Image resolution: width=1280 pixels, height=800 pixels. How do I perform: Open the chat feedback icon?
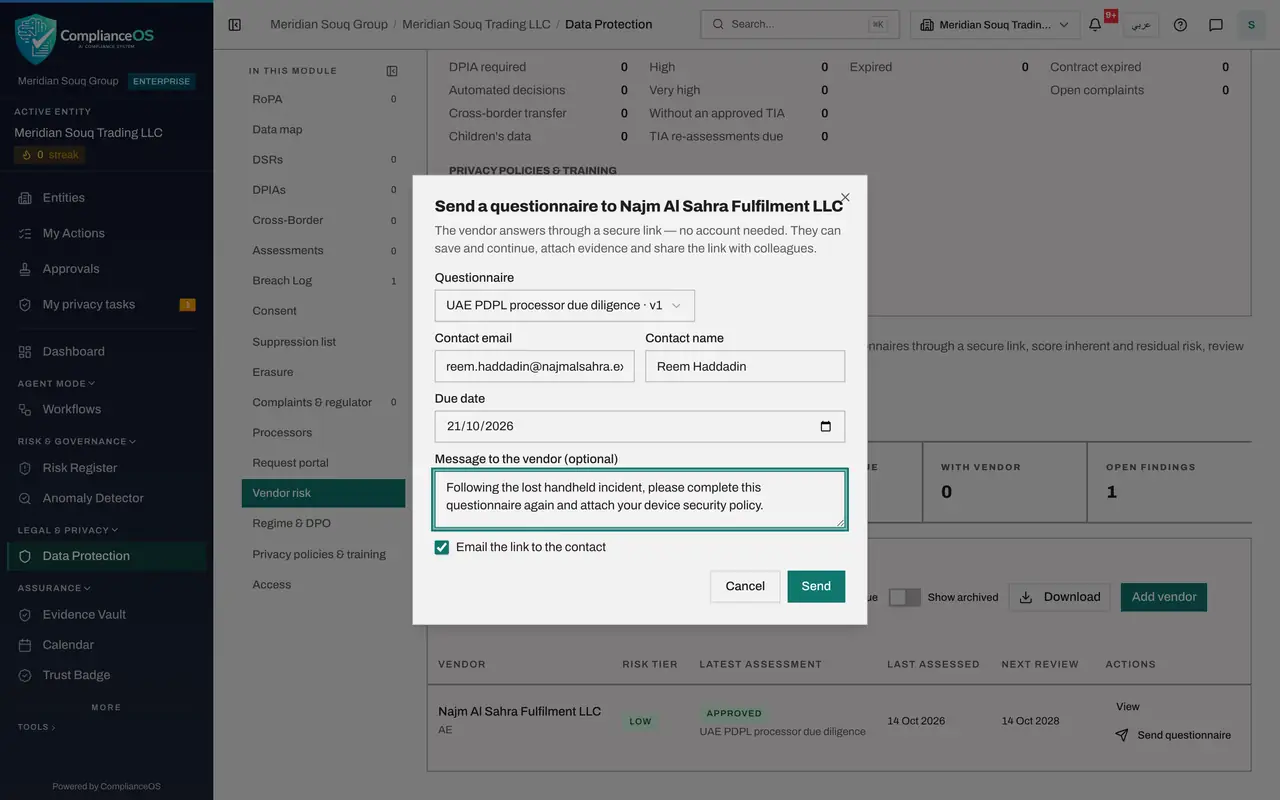click(1216, 25)
